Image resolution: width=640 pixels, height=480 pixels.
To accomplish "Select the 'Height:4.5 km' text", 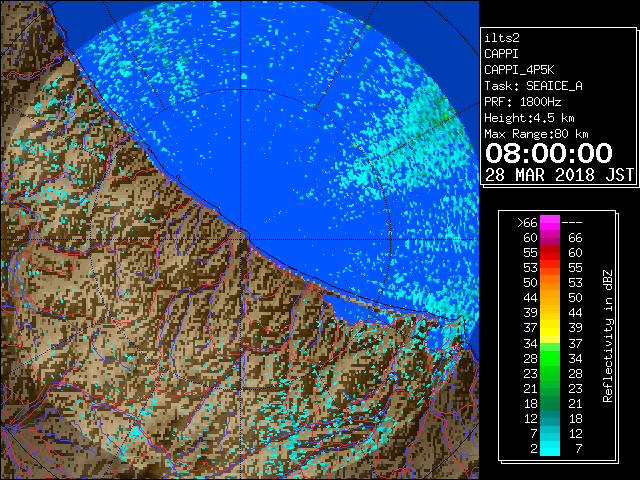I will pos(529,118).
